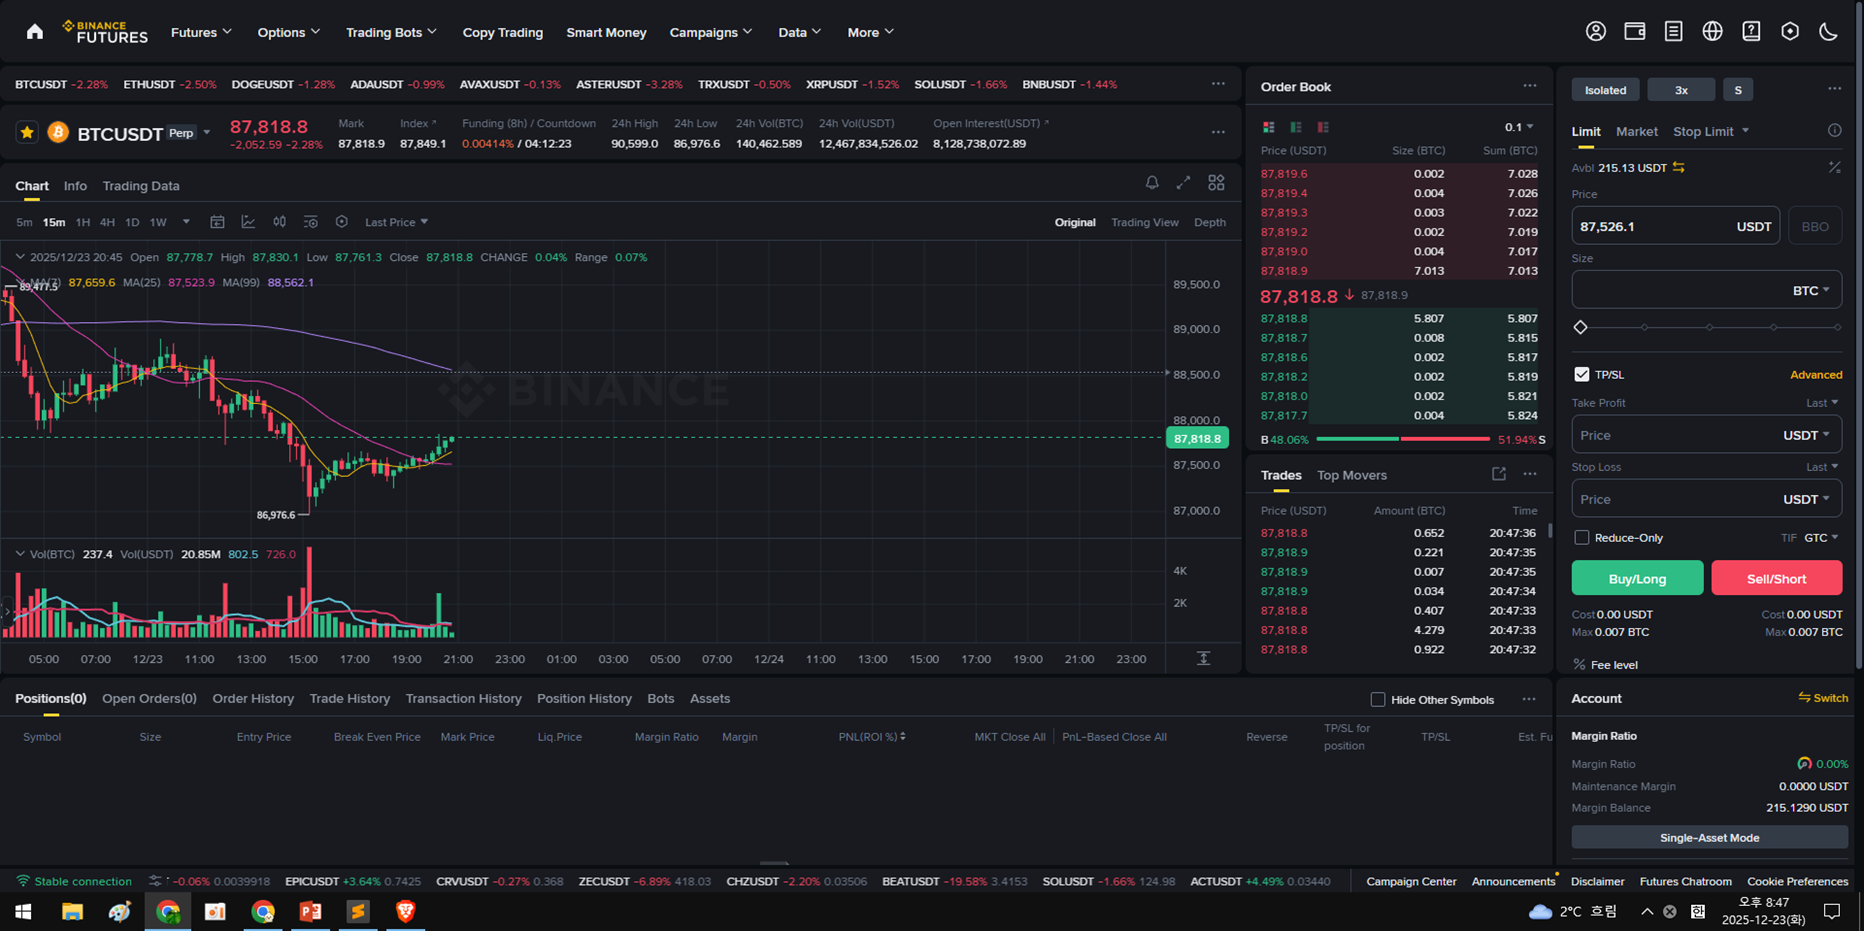Check Hide Other Symbols box
Viewport: 1864px width, 931px height.
(1377, 699)
